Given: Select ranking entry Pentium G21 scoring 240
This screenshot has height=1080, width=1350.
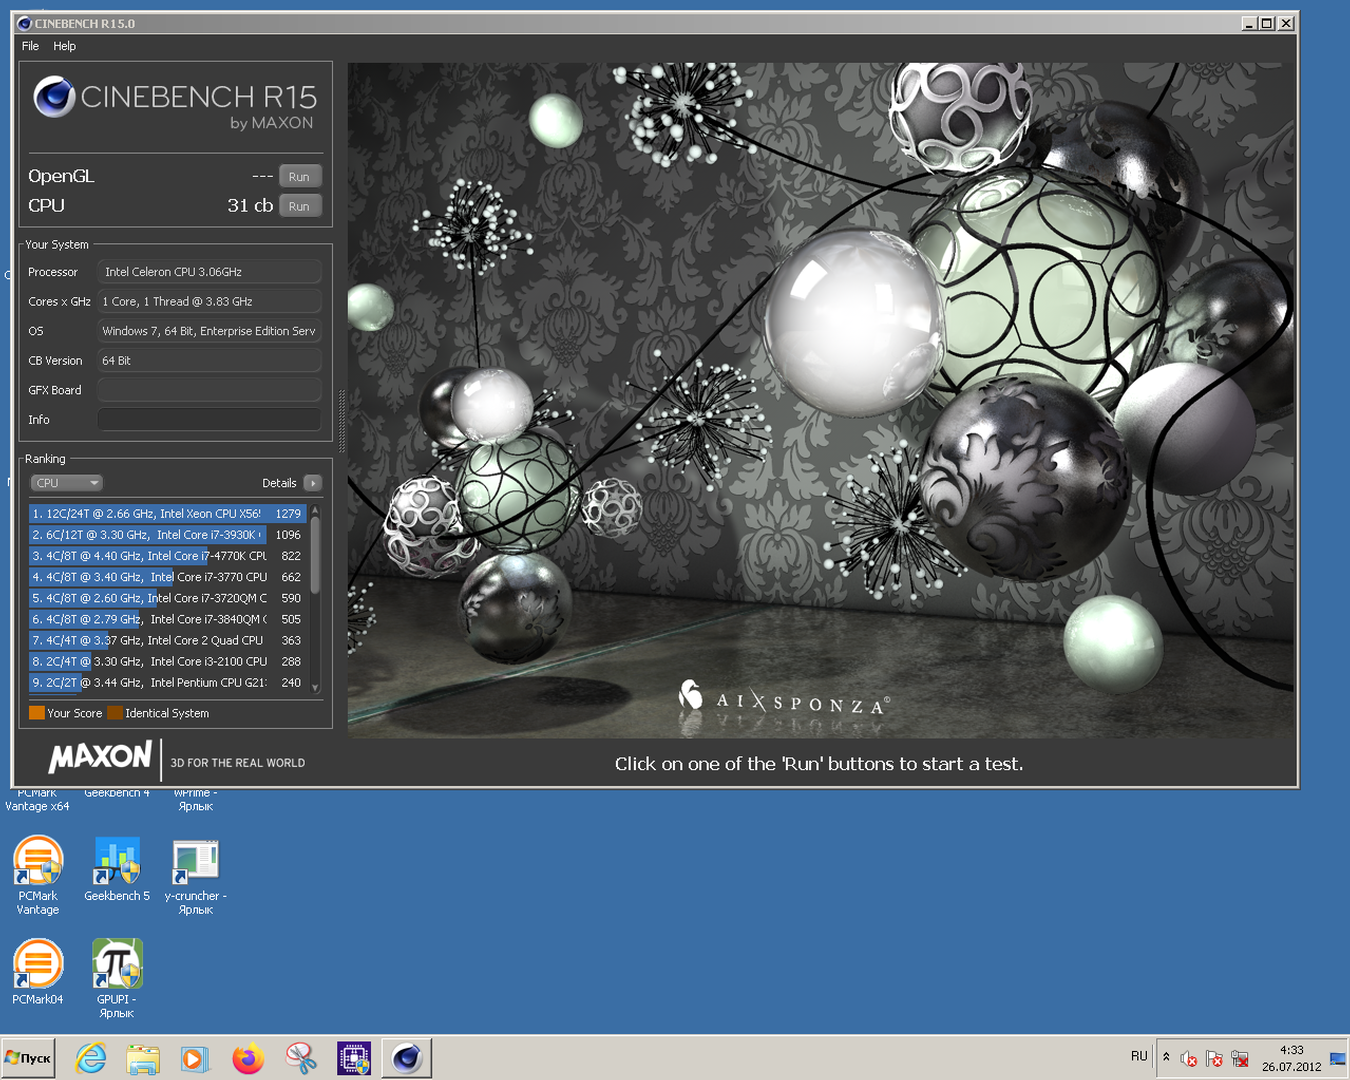Looking at the screenshot, I should click(167, 682).
